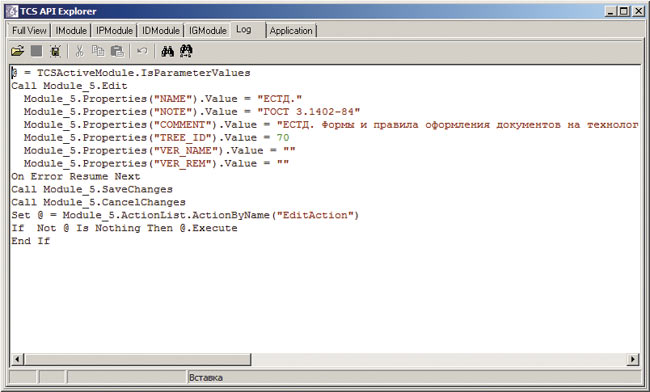Switch to the IDModule tab
Screen dimensions: 650x392
160,31
